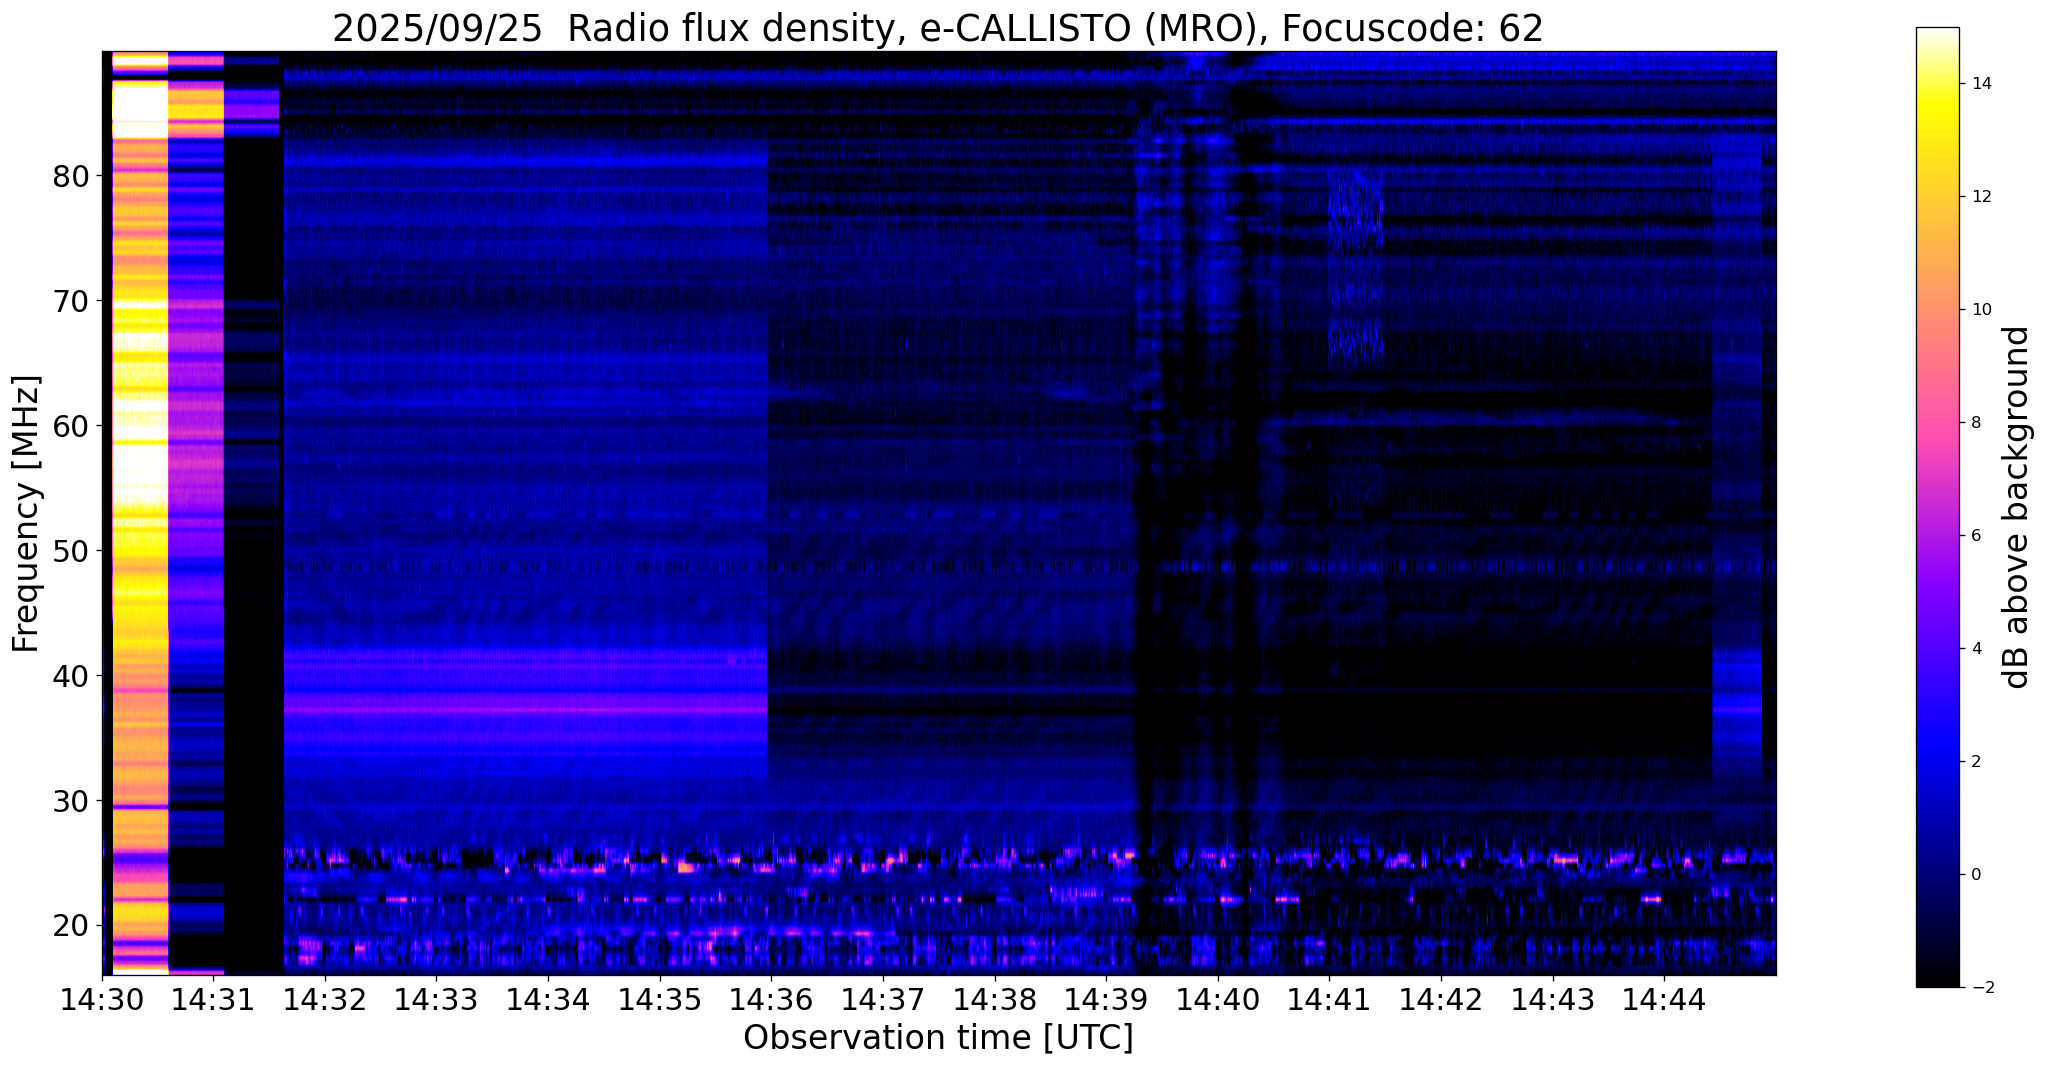Click the colorbar tick value 8
This screenshot has width=2047, height=1067.
1975,423
